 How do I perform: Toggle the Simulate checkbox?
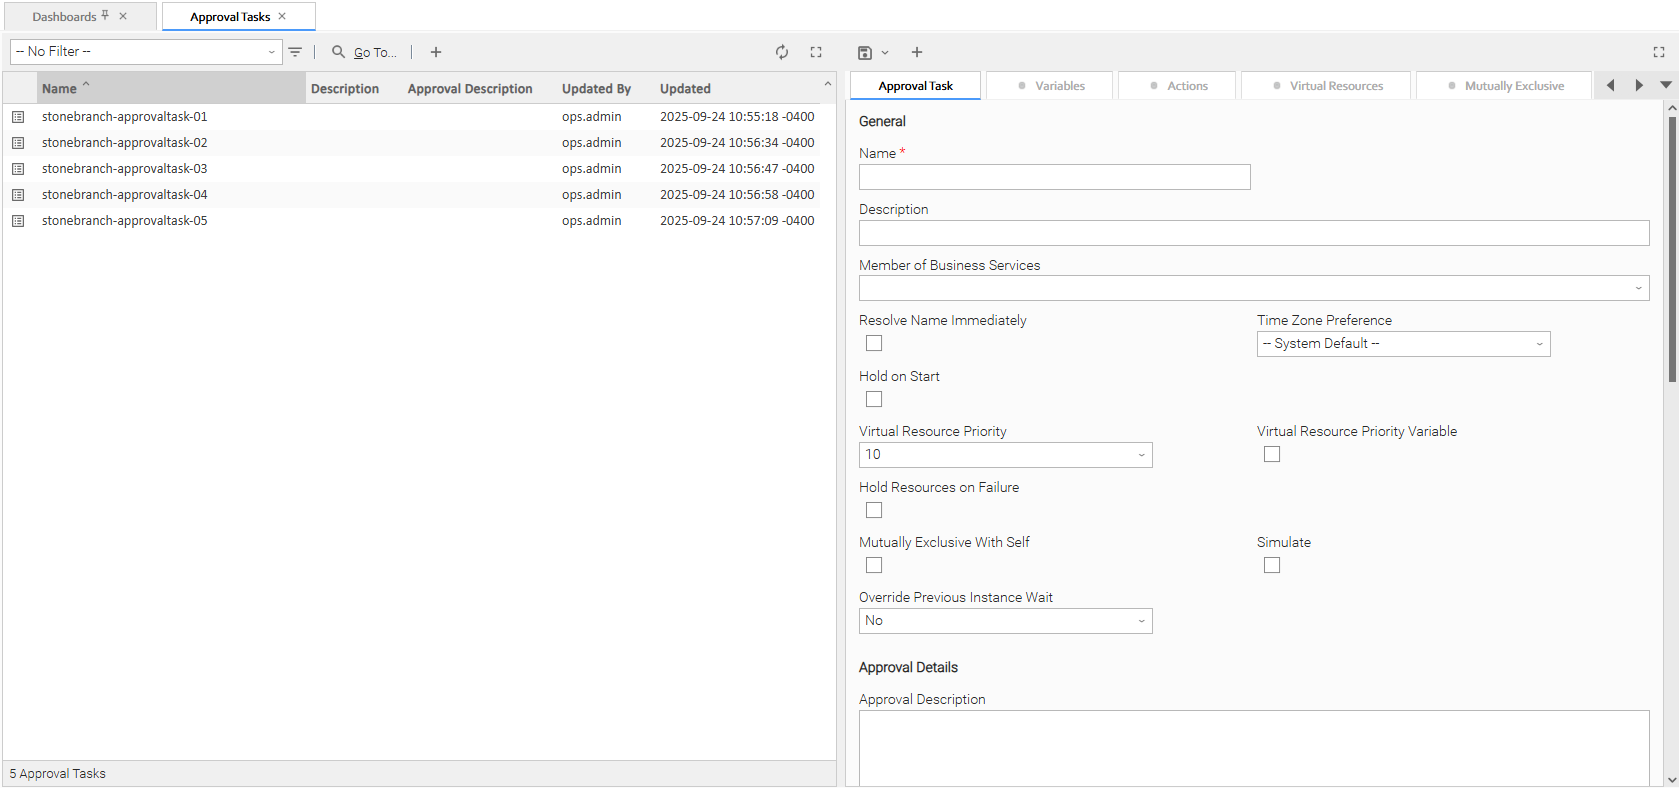coord(1272,565)
